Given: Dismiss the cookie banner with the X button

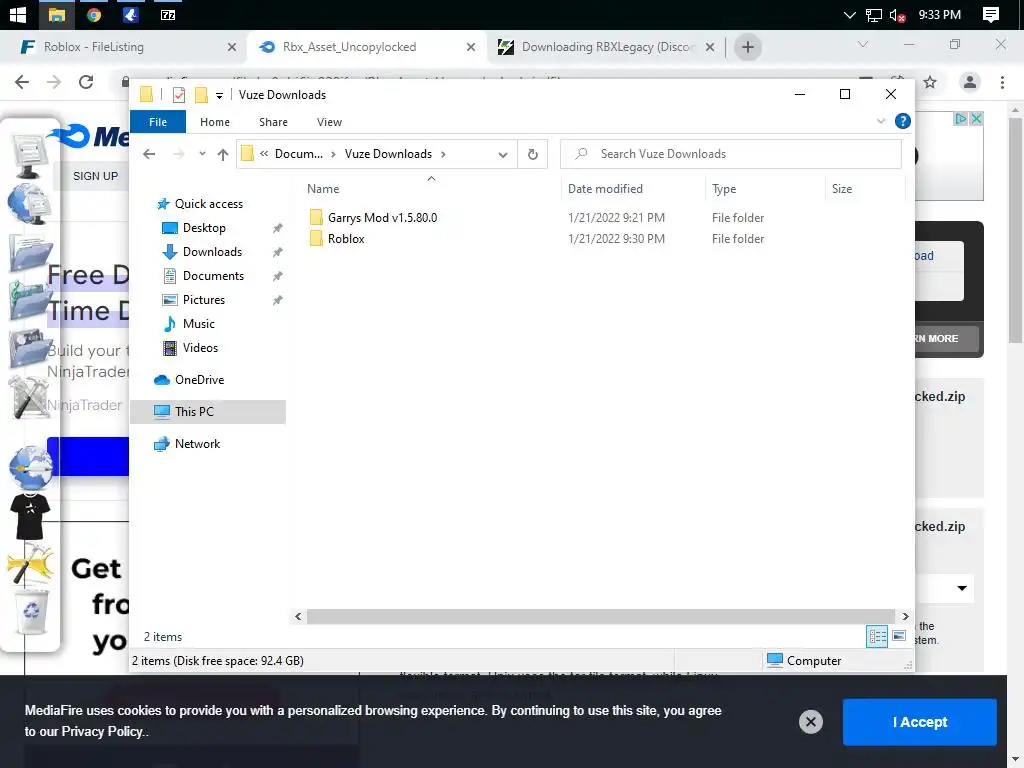Looking at the screenshot, I should pyautogui.click(x=810, y=722).
